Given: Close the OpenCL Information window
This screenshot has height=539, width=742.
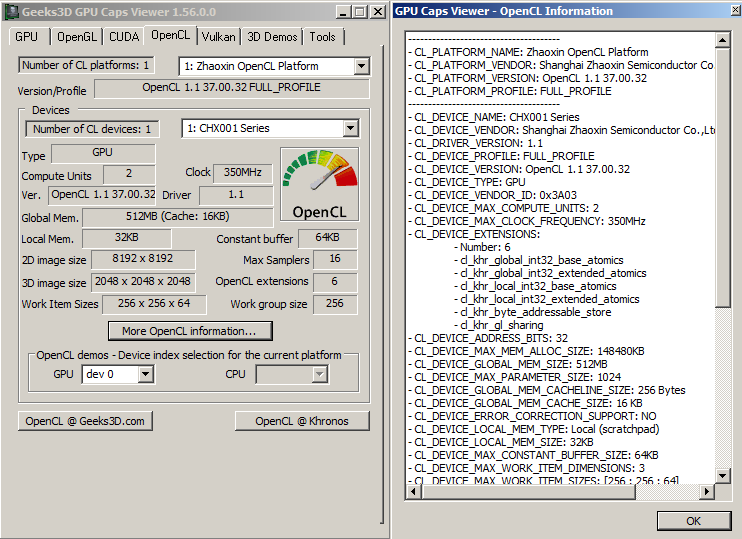Looking at the screenshot, I should (x=736, y=10).
